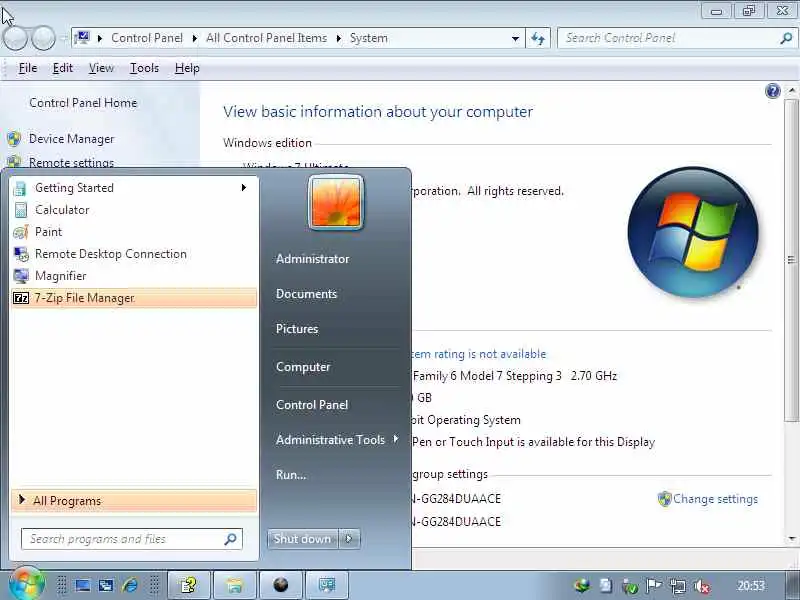Screen dimensions: 800x600
Task: Click the Search Control Panel field
Action: [x=676, y=38]
